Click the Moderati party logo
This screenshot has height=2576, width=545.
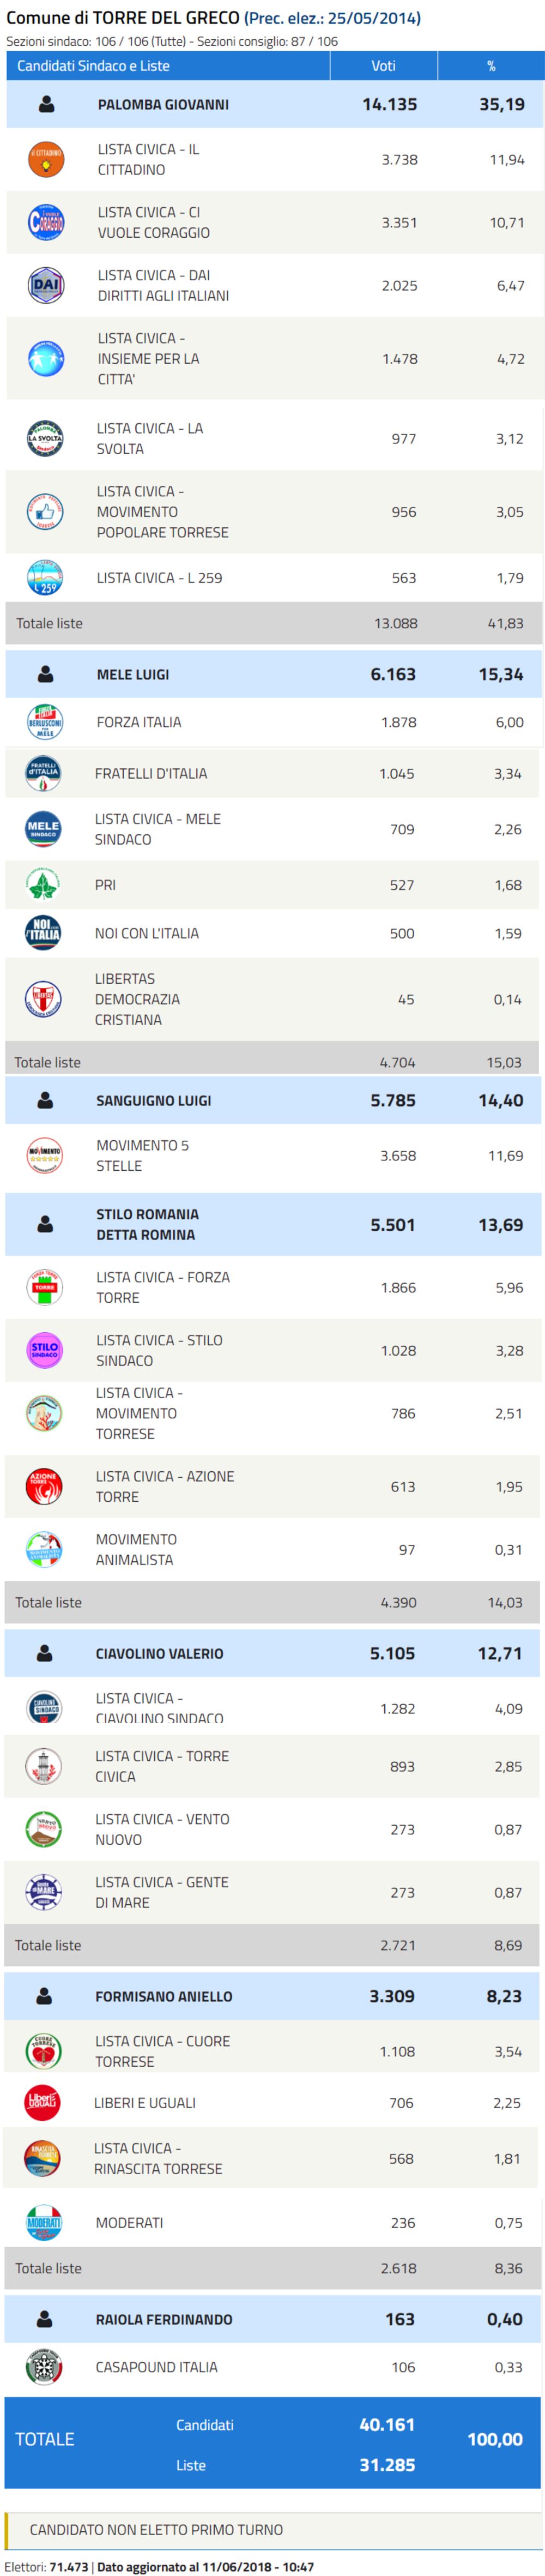[x=44, y=2222]
